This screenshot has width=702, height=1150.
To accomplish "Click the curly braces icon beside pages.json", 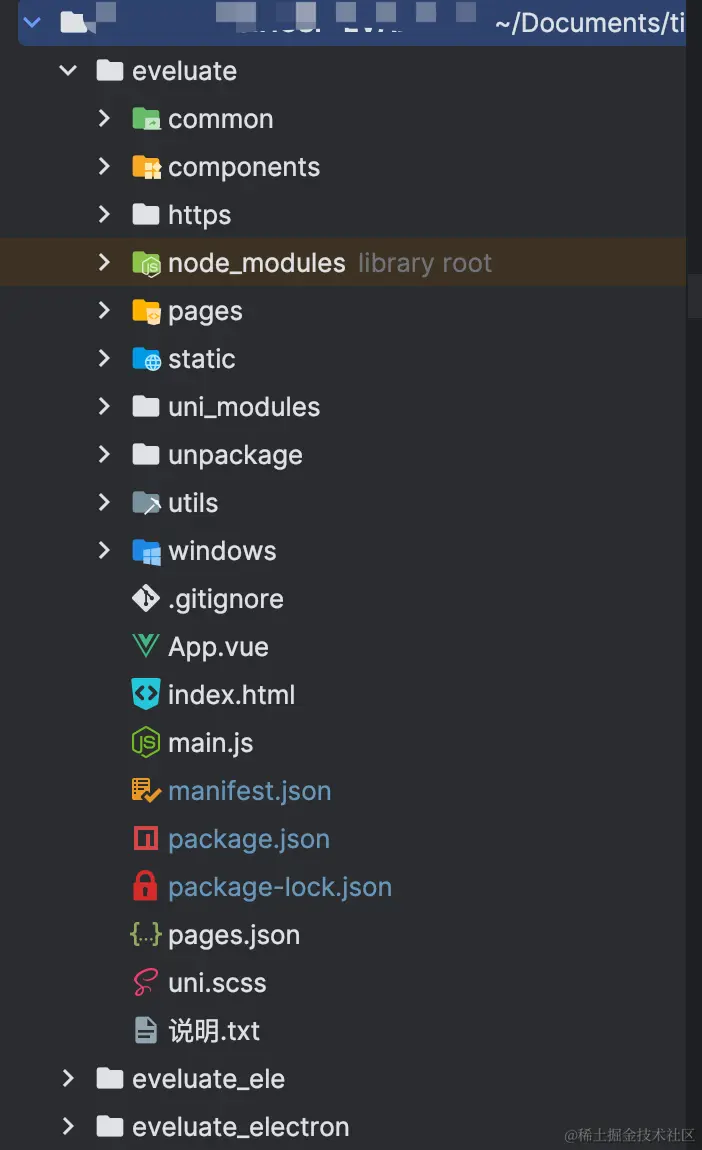I will pos(146,934).
